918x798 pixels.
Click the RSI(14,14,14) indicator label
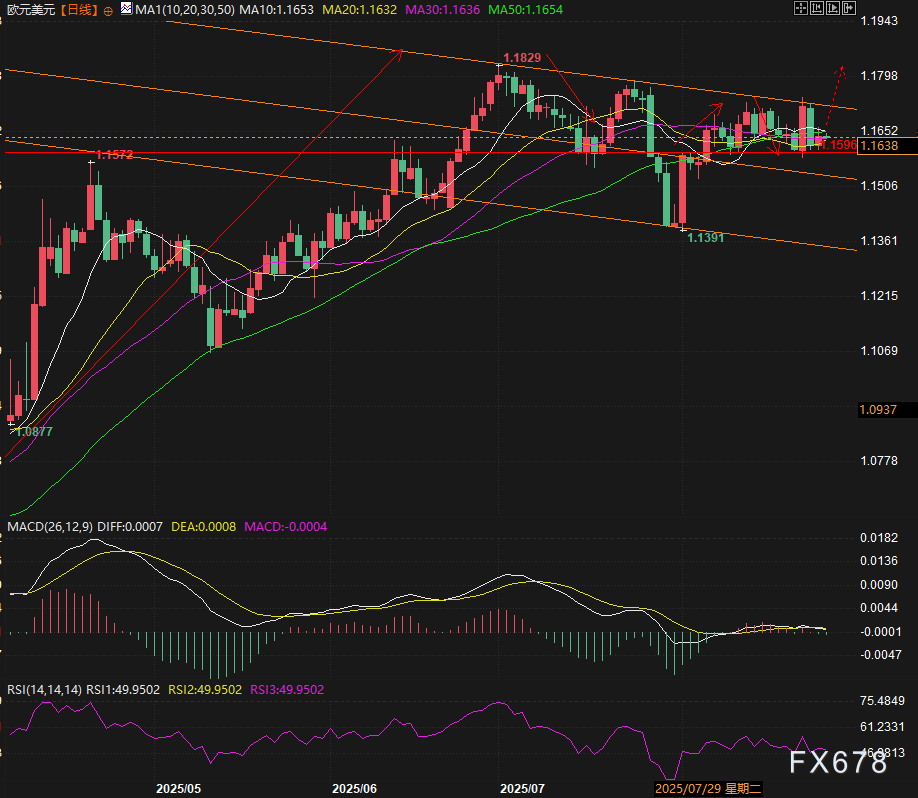click(x=43, y=689)
